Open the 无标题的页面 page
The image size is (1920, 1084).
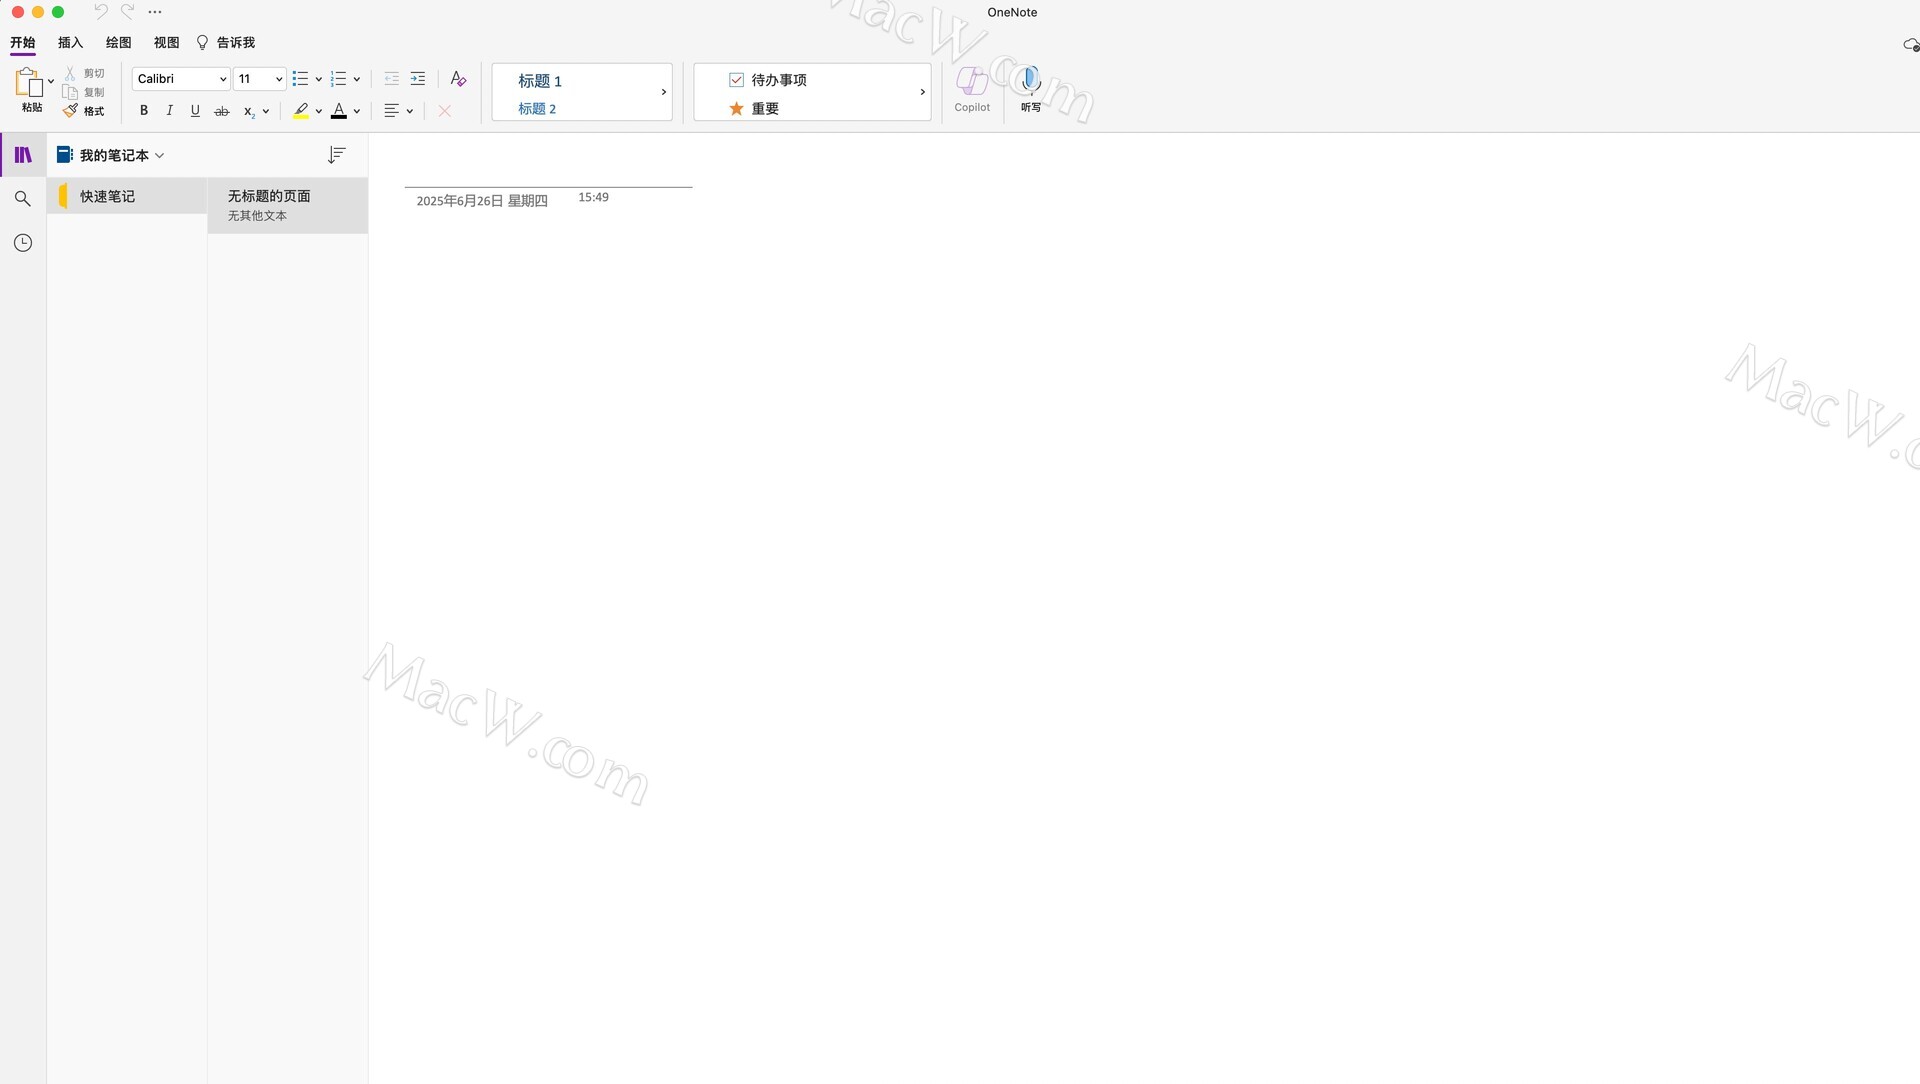(x=288, y=205)
